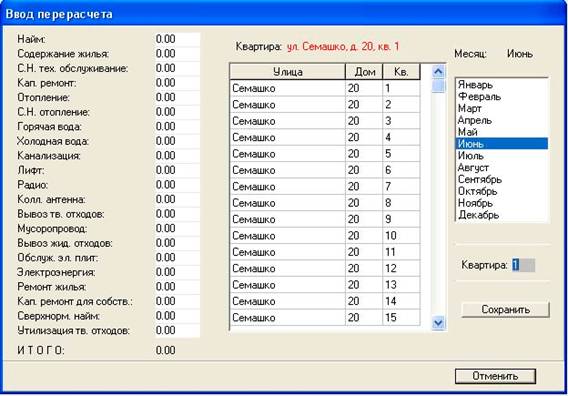
Task: Click the Сохранить button
Action: pos(505,309)
